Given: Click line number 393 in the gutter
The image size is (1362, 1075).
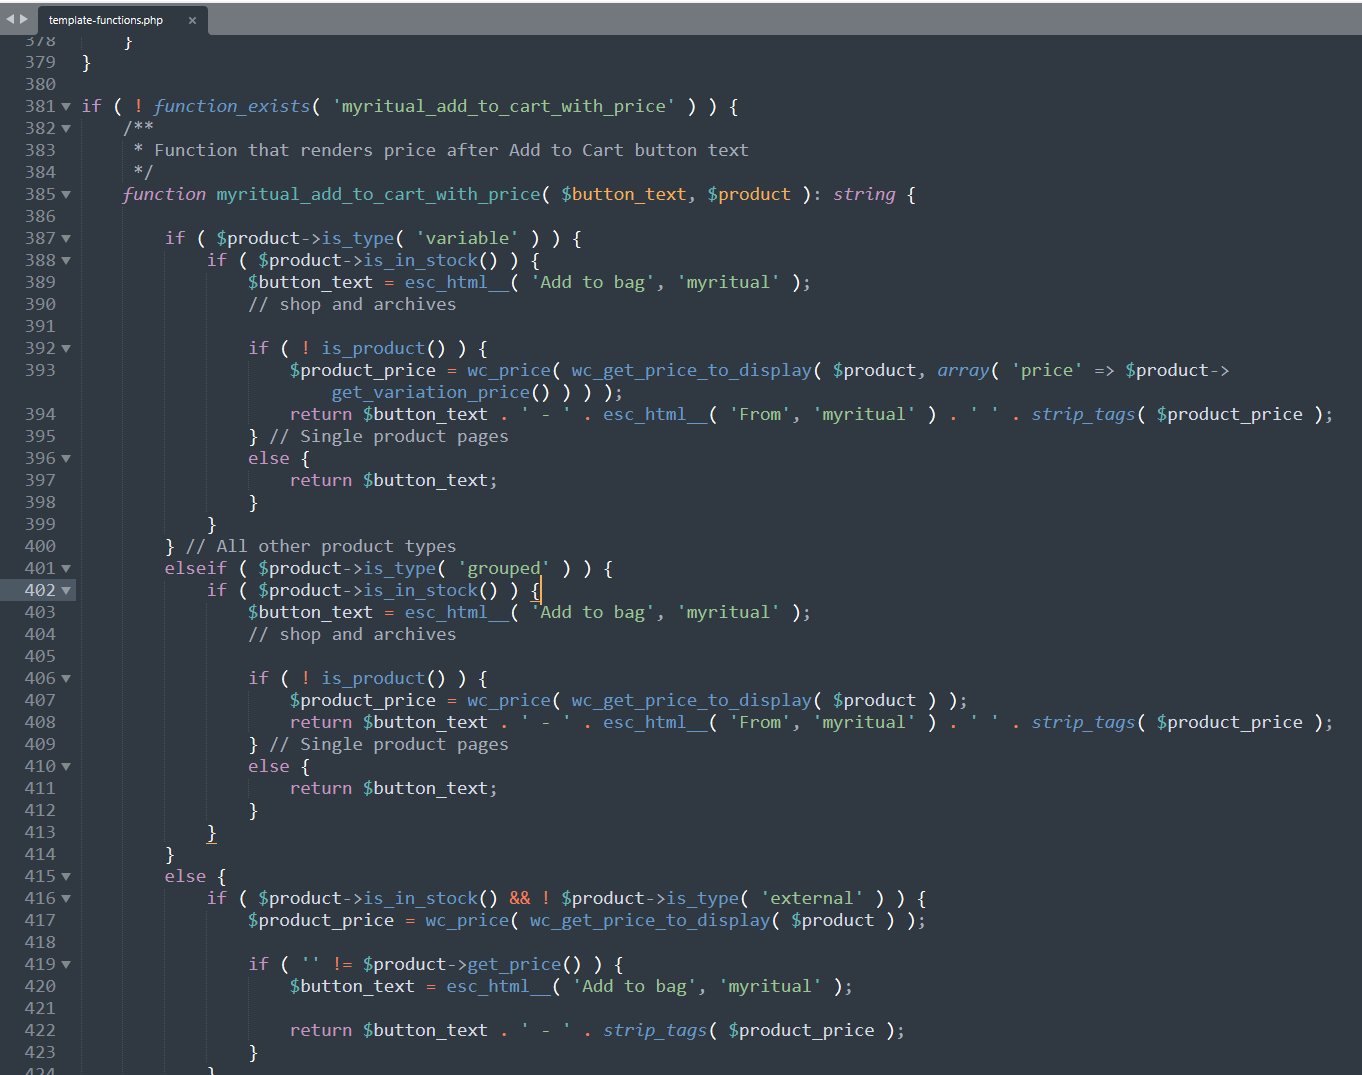Looking at the screenshot, I should pos(40,370).
